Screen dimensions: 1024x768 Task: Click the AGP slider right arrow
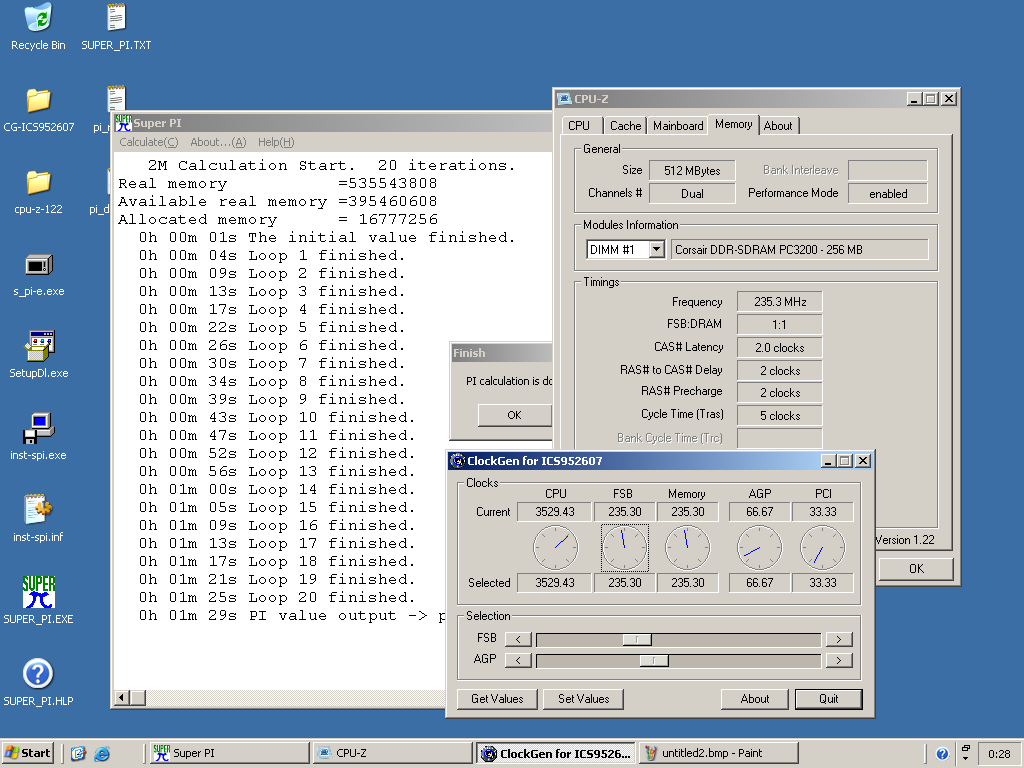coord(839,660)
